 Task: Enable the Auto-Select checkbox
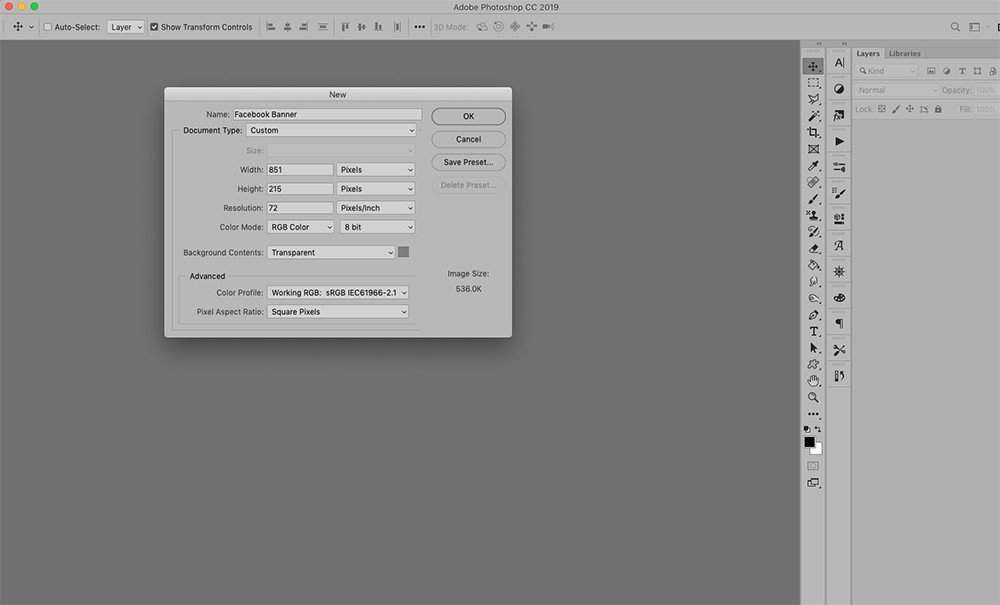(x=48, y=27)
